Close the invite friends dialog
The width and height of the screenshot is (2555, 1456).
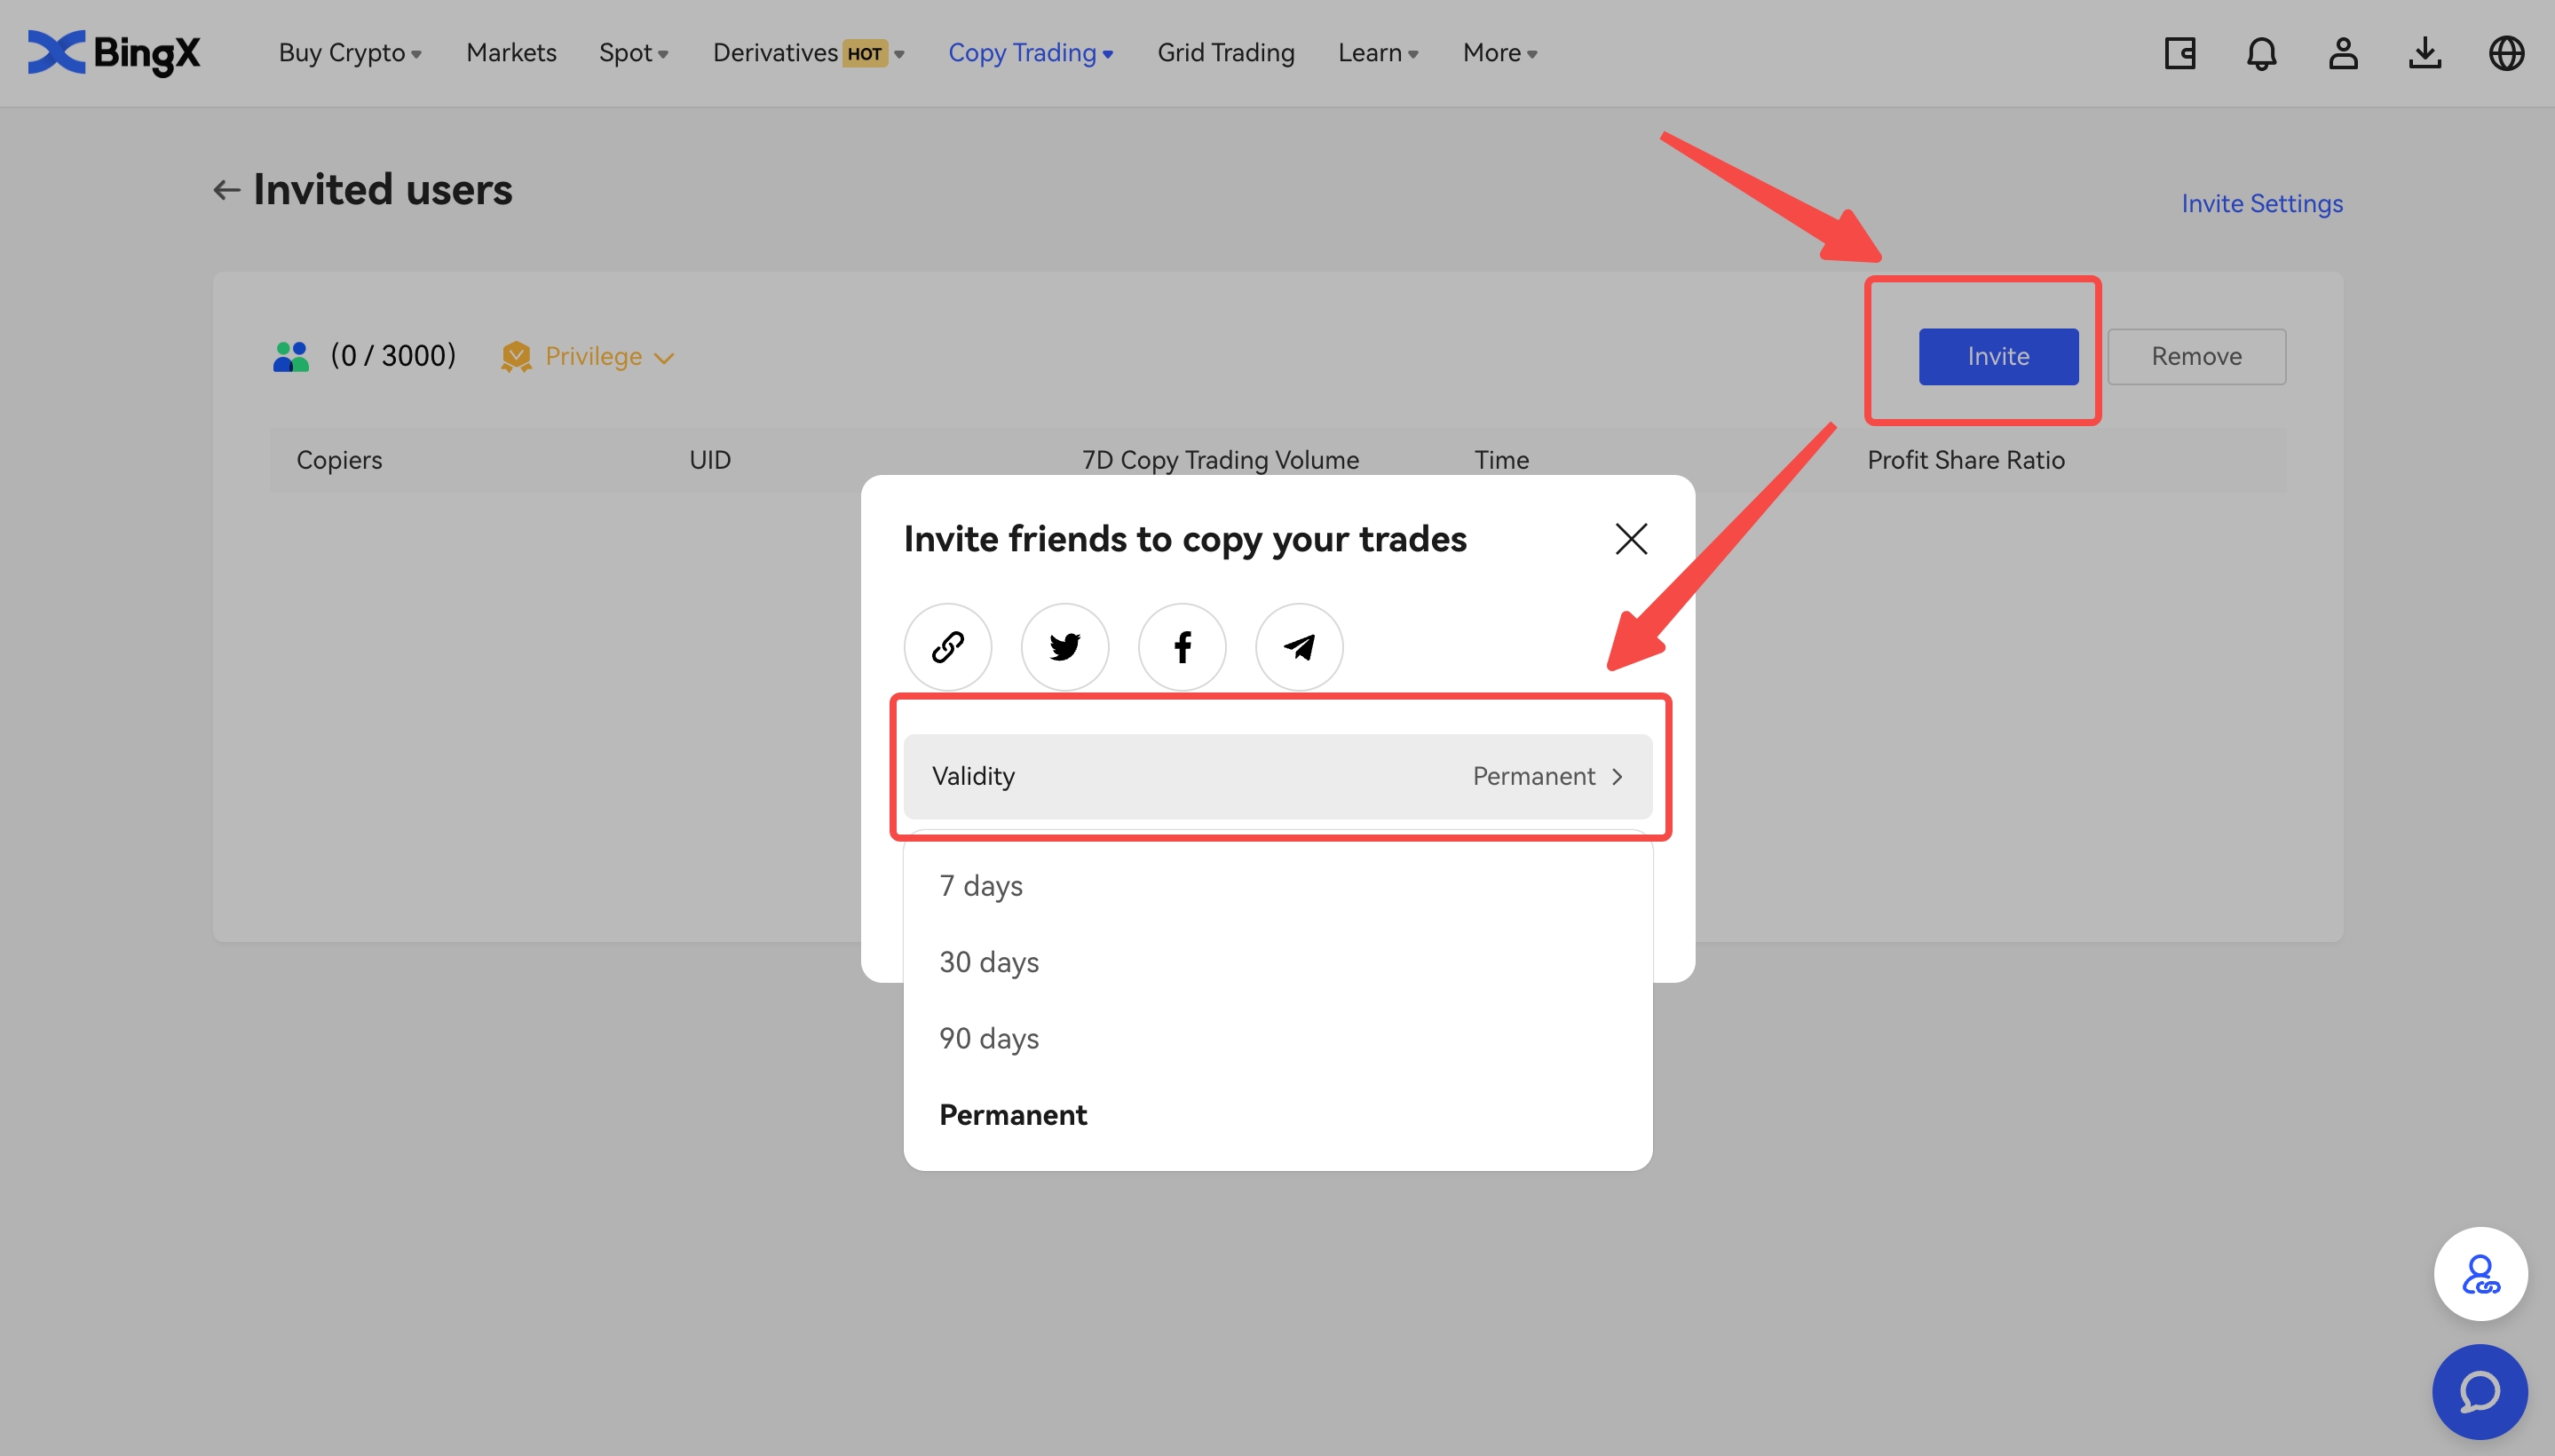tap(1630, 539)
